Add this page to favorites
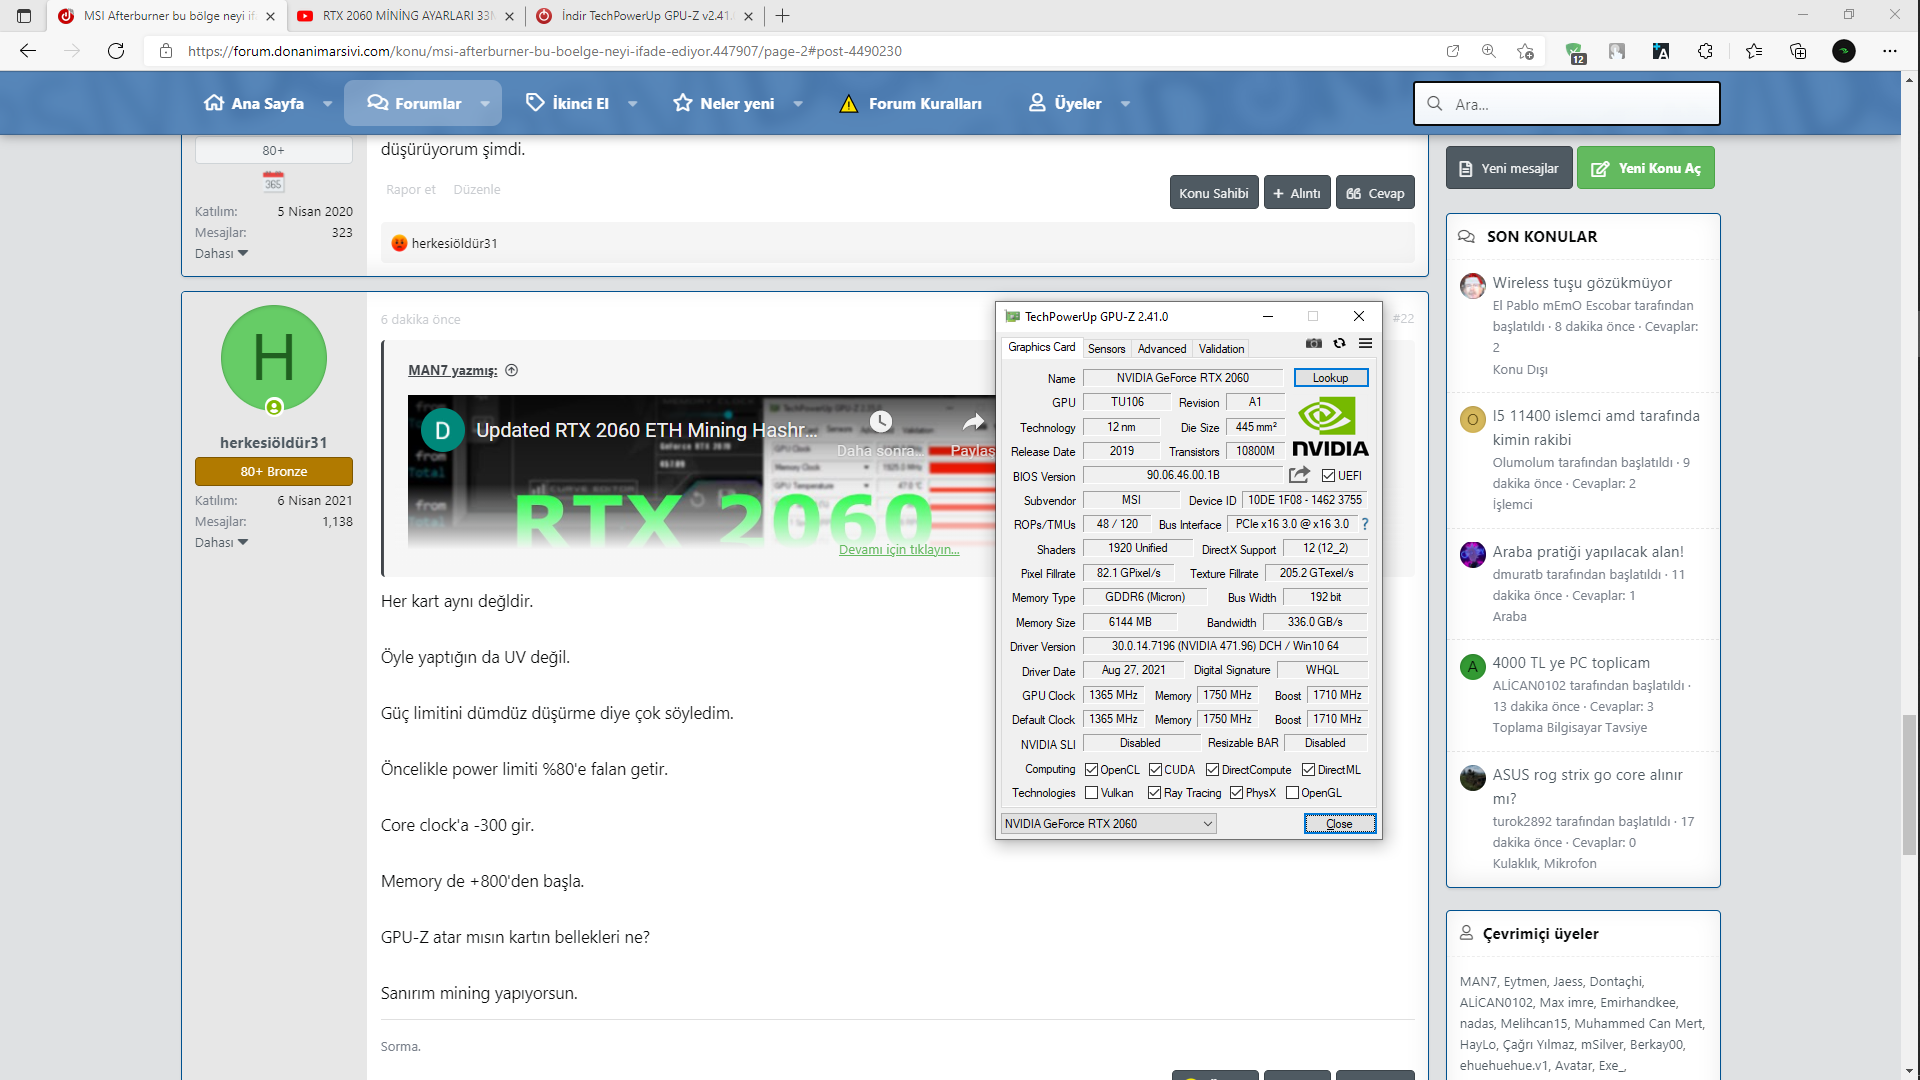The height and width of the screenshot is (1080, 1920). tap(1525, 51)
